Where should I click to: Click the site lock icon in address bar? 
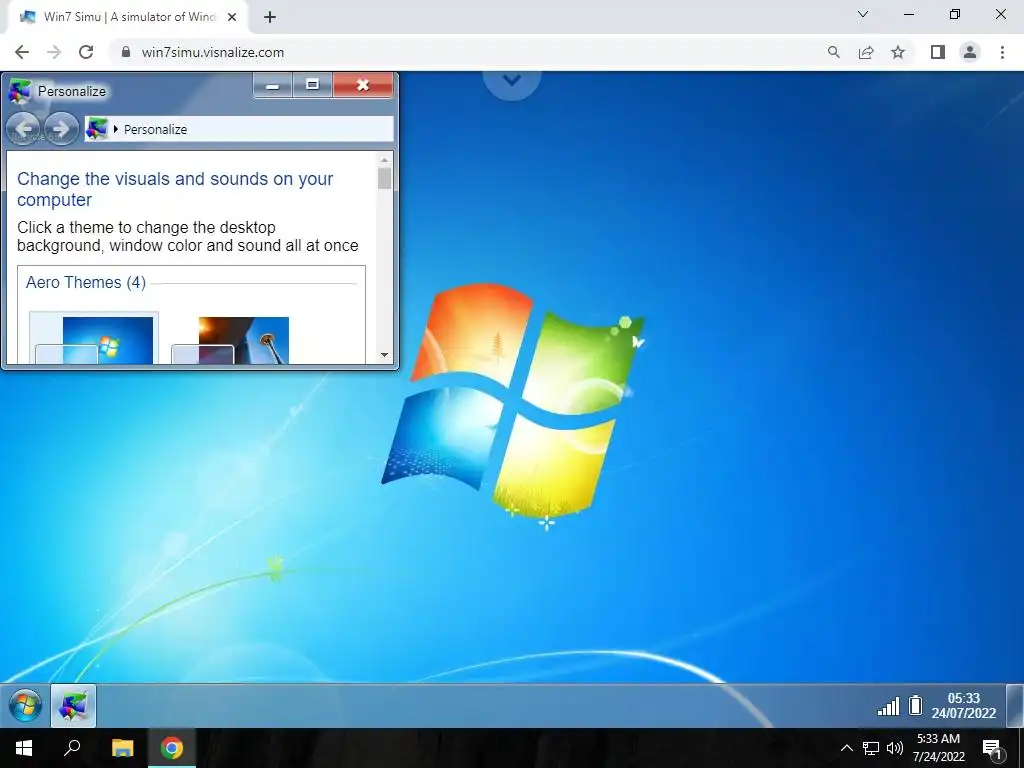tap(126, 52)
